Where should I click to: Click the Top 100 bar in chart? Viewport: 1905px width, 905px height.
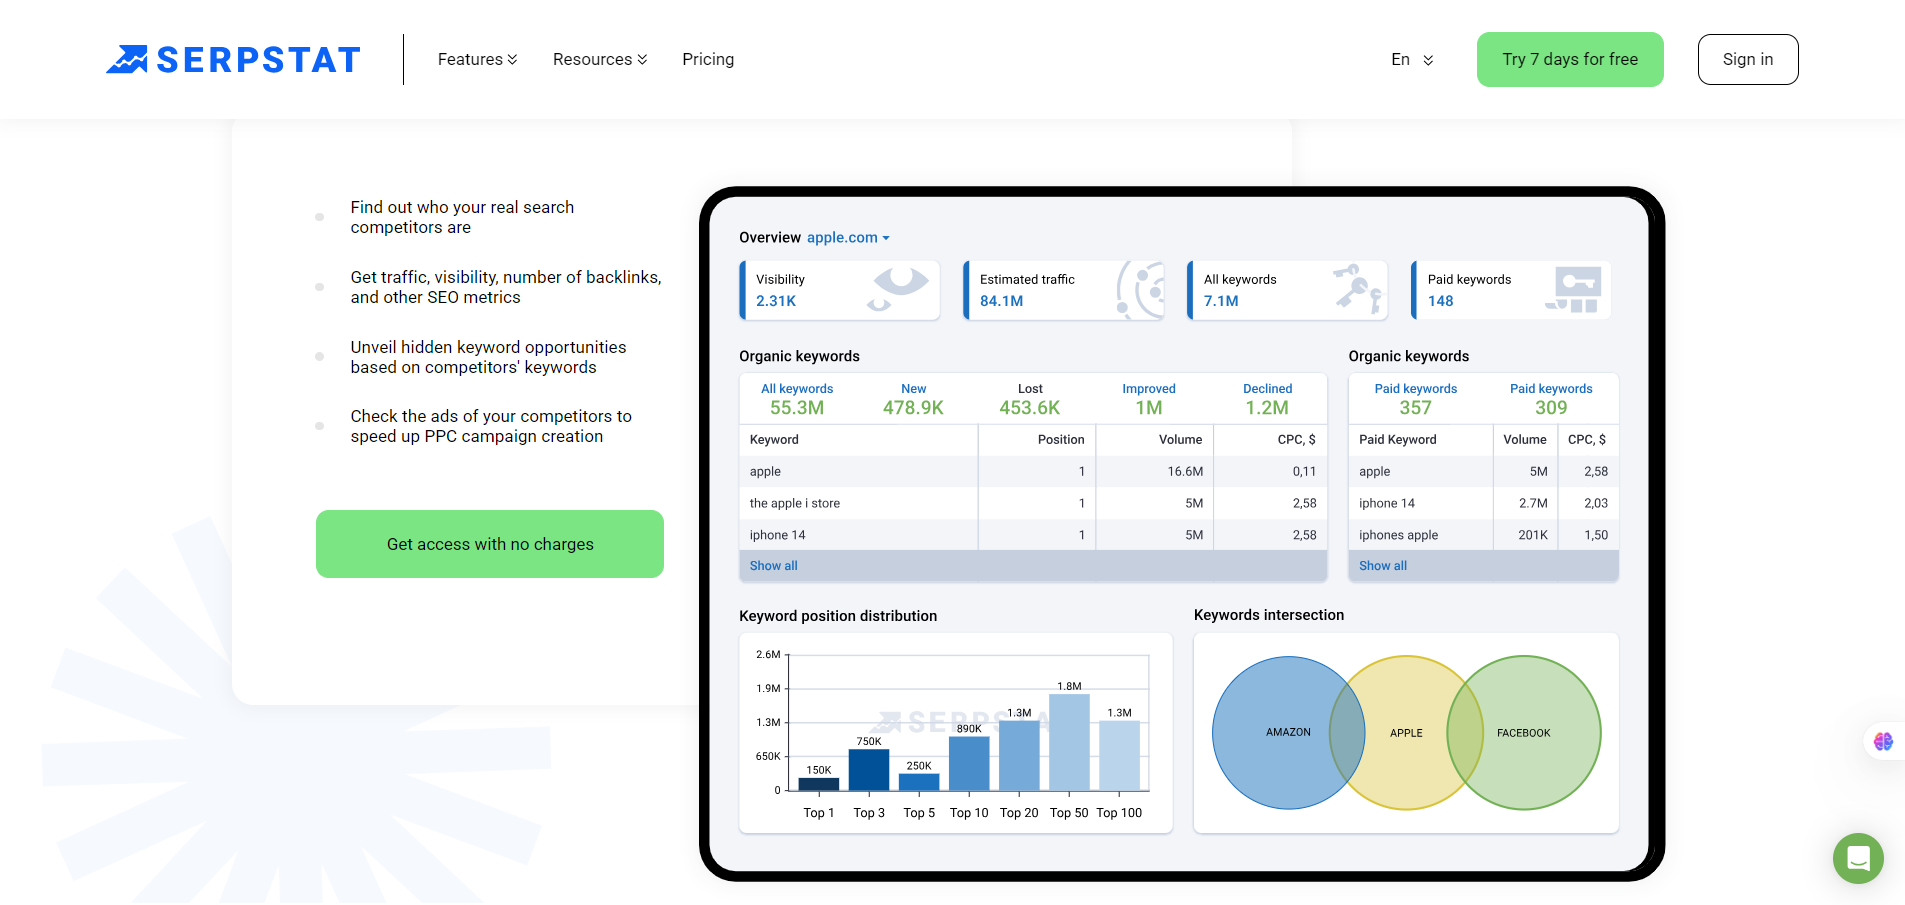tap(1119, 755)
